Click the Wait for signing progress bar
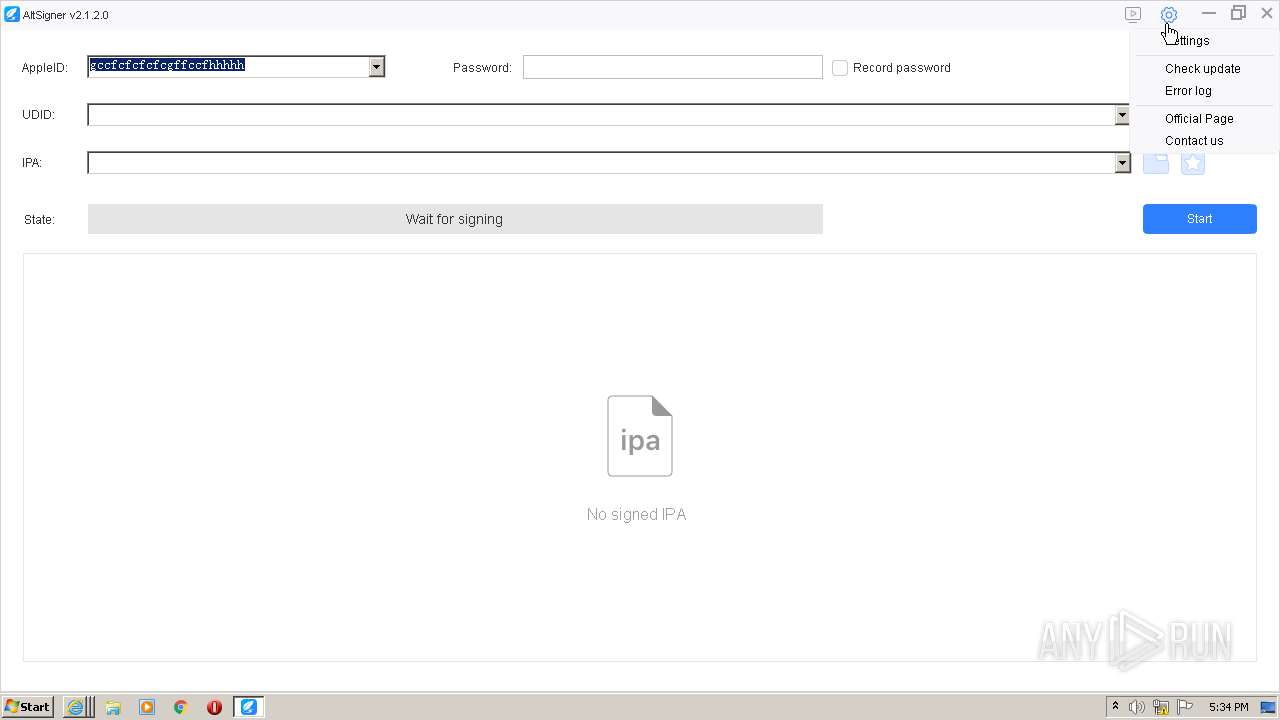Image resolution: width=1280 pixels, height=720 pixels. coord(455,219)
